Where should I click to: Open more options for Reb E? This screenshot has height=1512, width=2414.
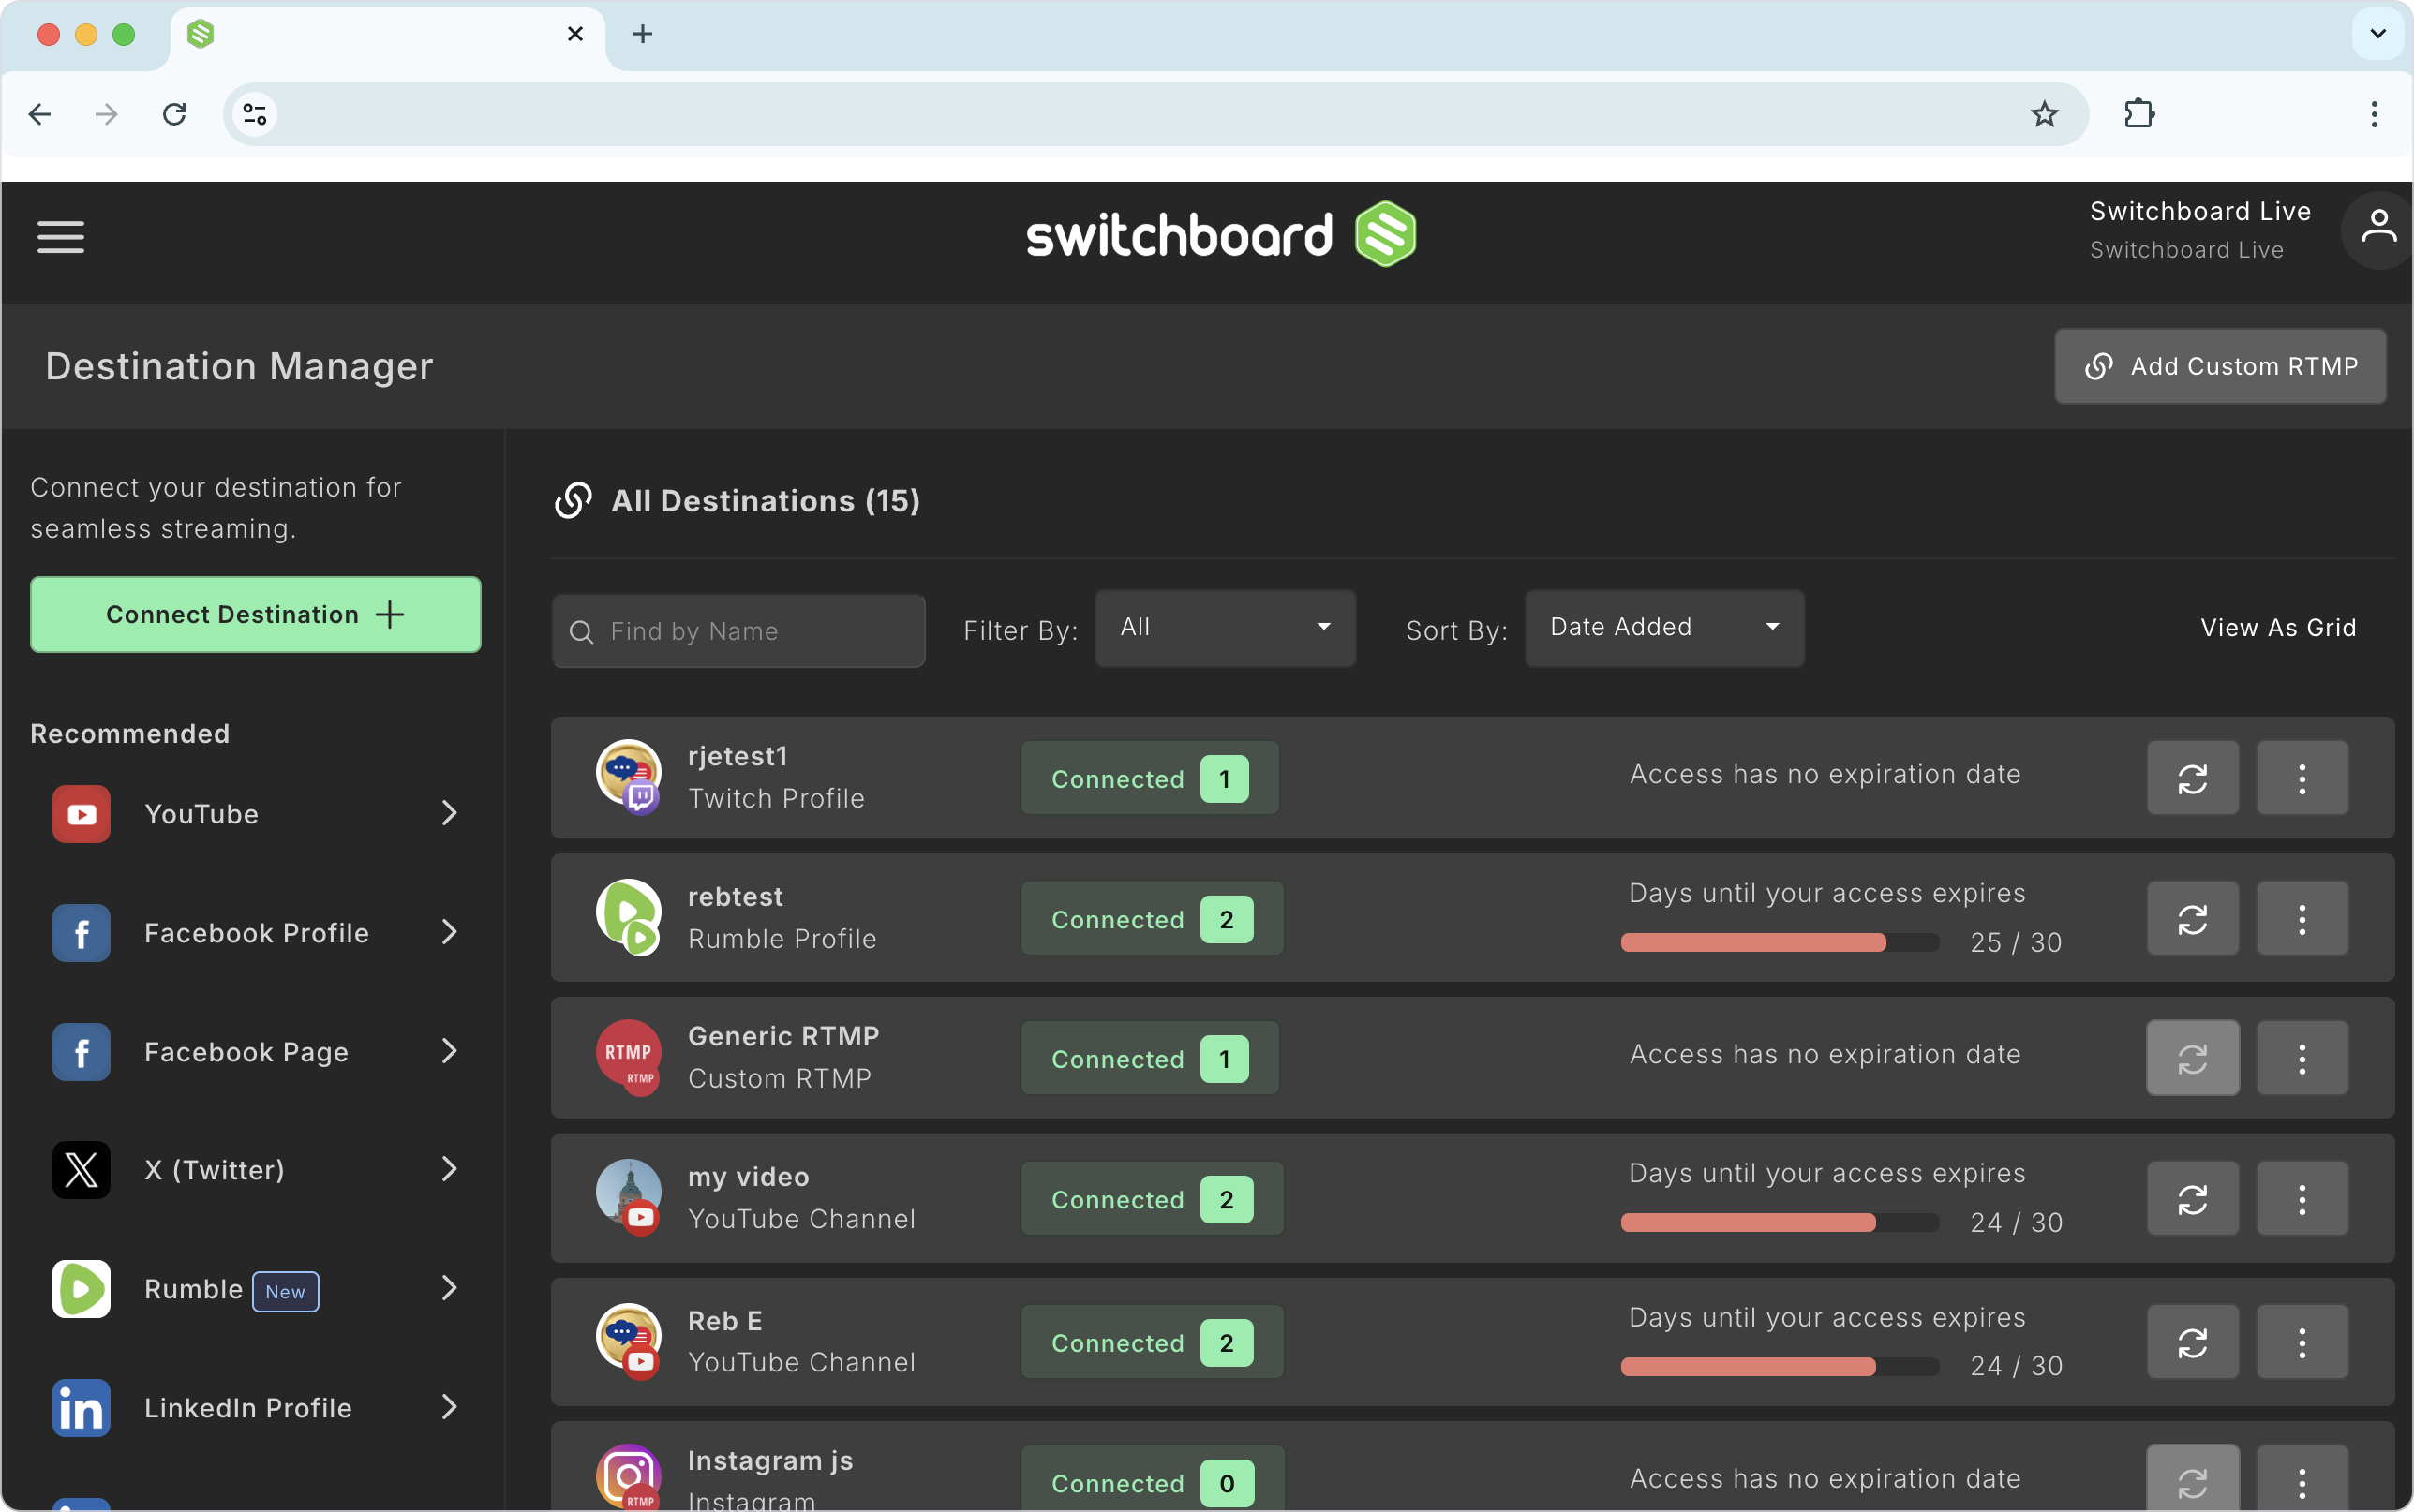pos(2302,1342)
